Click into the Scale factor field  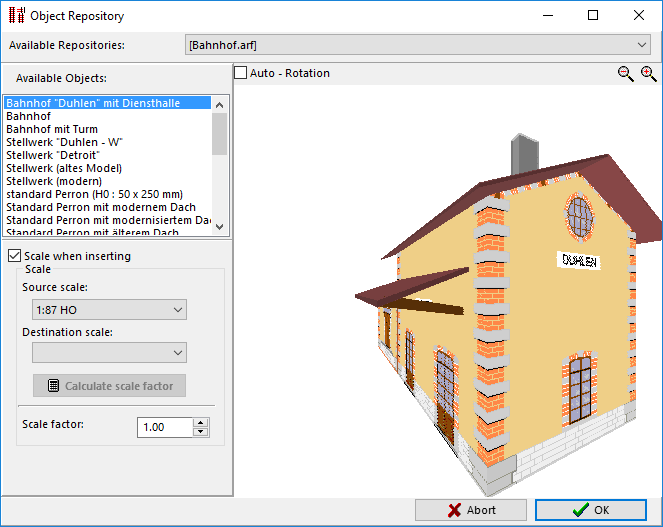tap(165, 427)
